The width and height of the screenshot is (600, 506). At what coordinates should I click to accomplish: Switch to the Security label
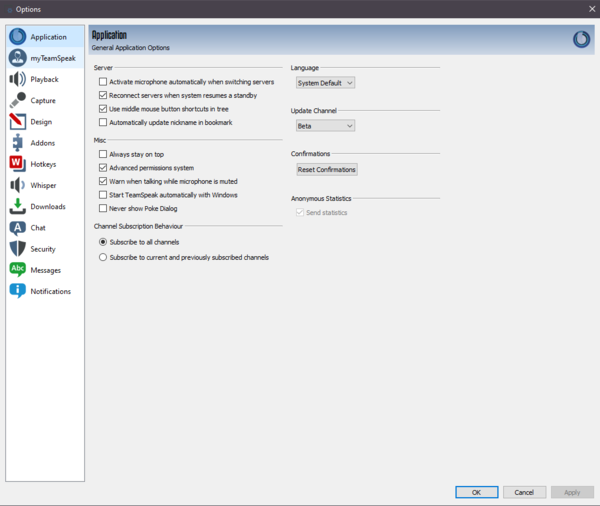pos(43,249)
